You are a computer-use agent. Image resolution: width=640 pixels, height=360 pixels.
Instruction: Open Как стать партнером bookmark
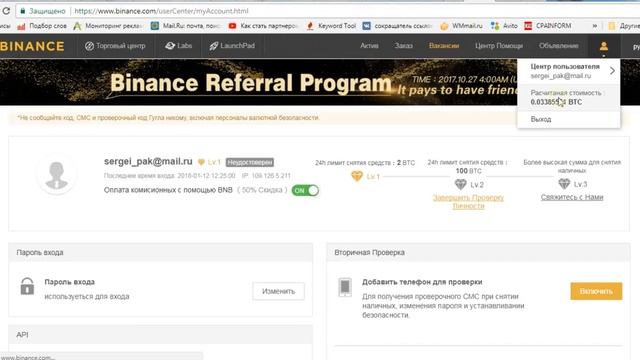(263, 26)
